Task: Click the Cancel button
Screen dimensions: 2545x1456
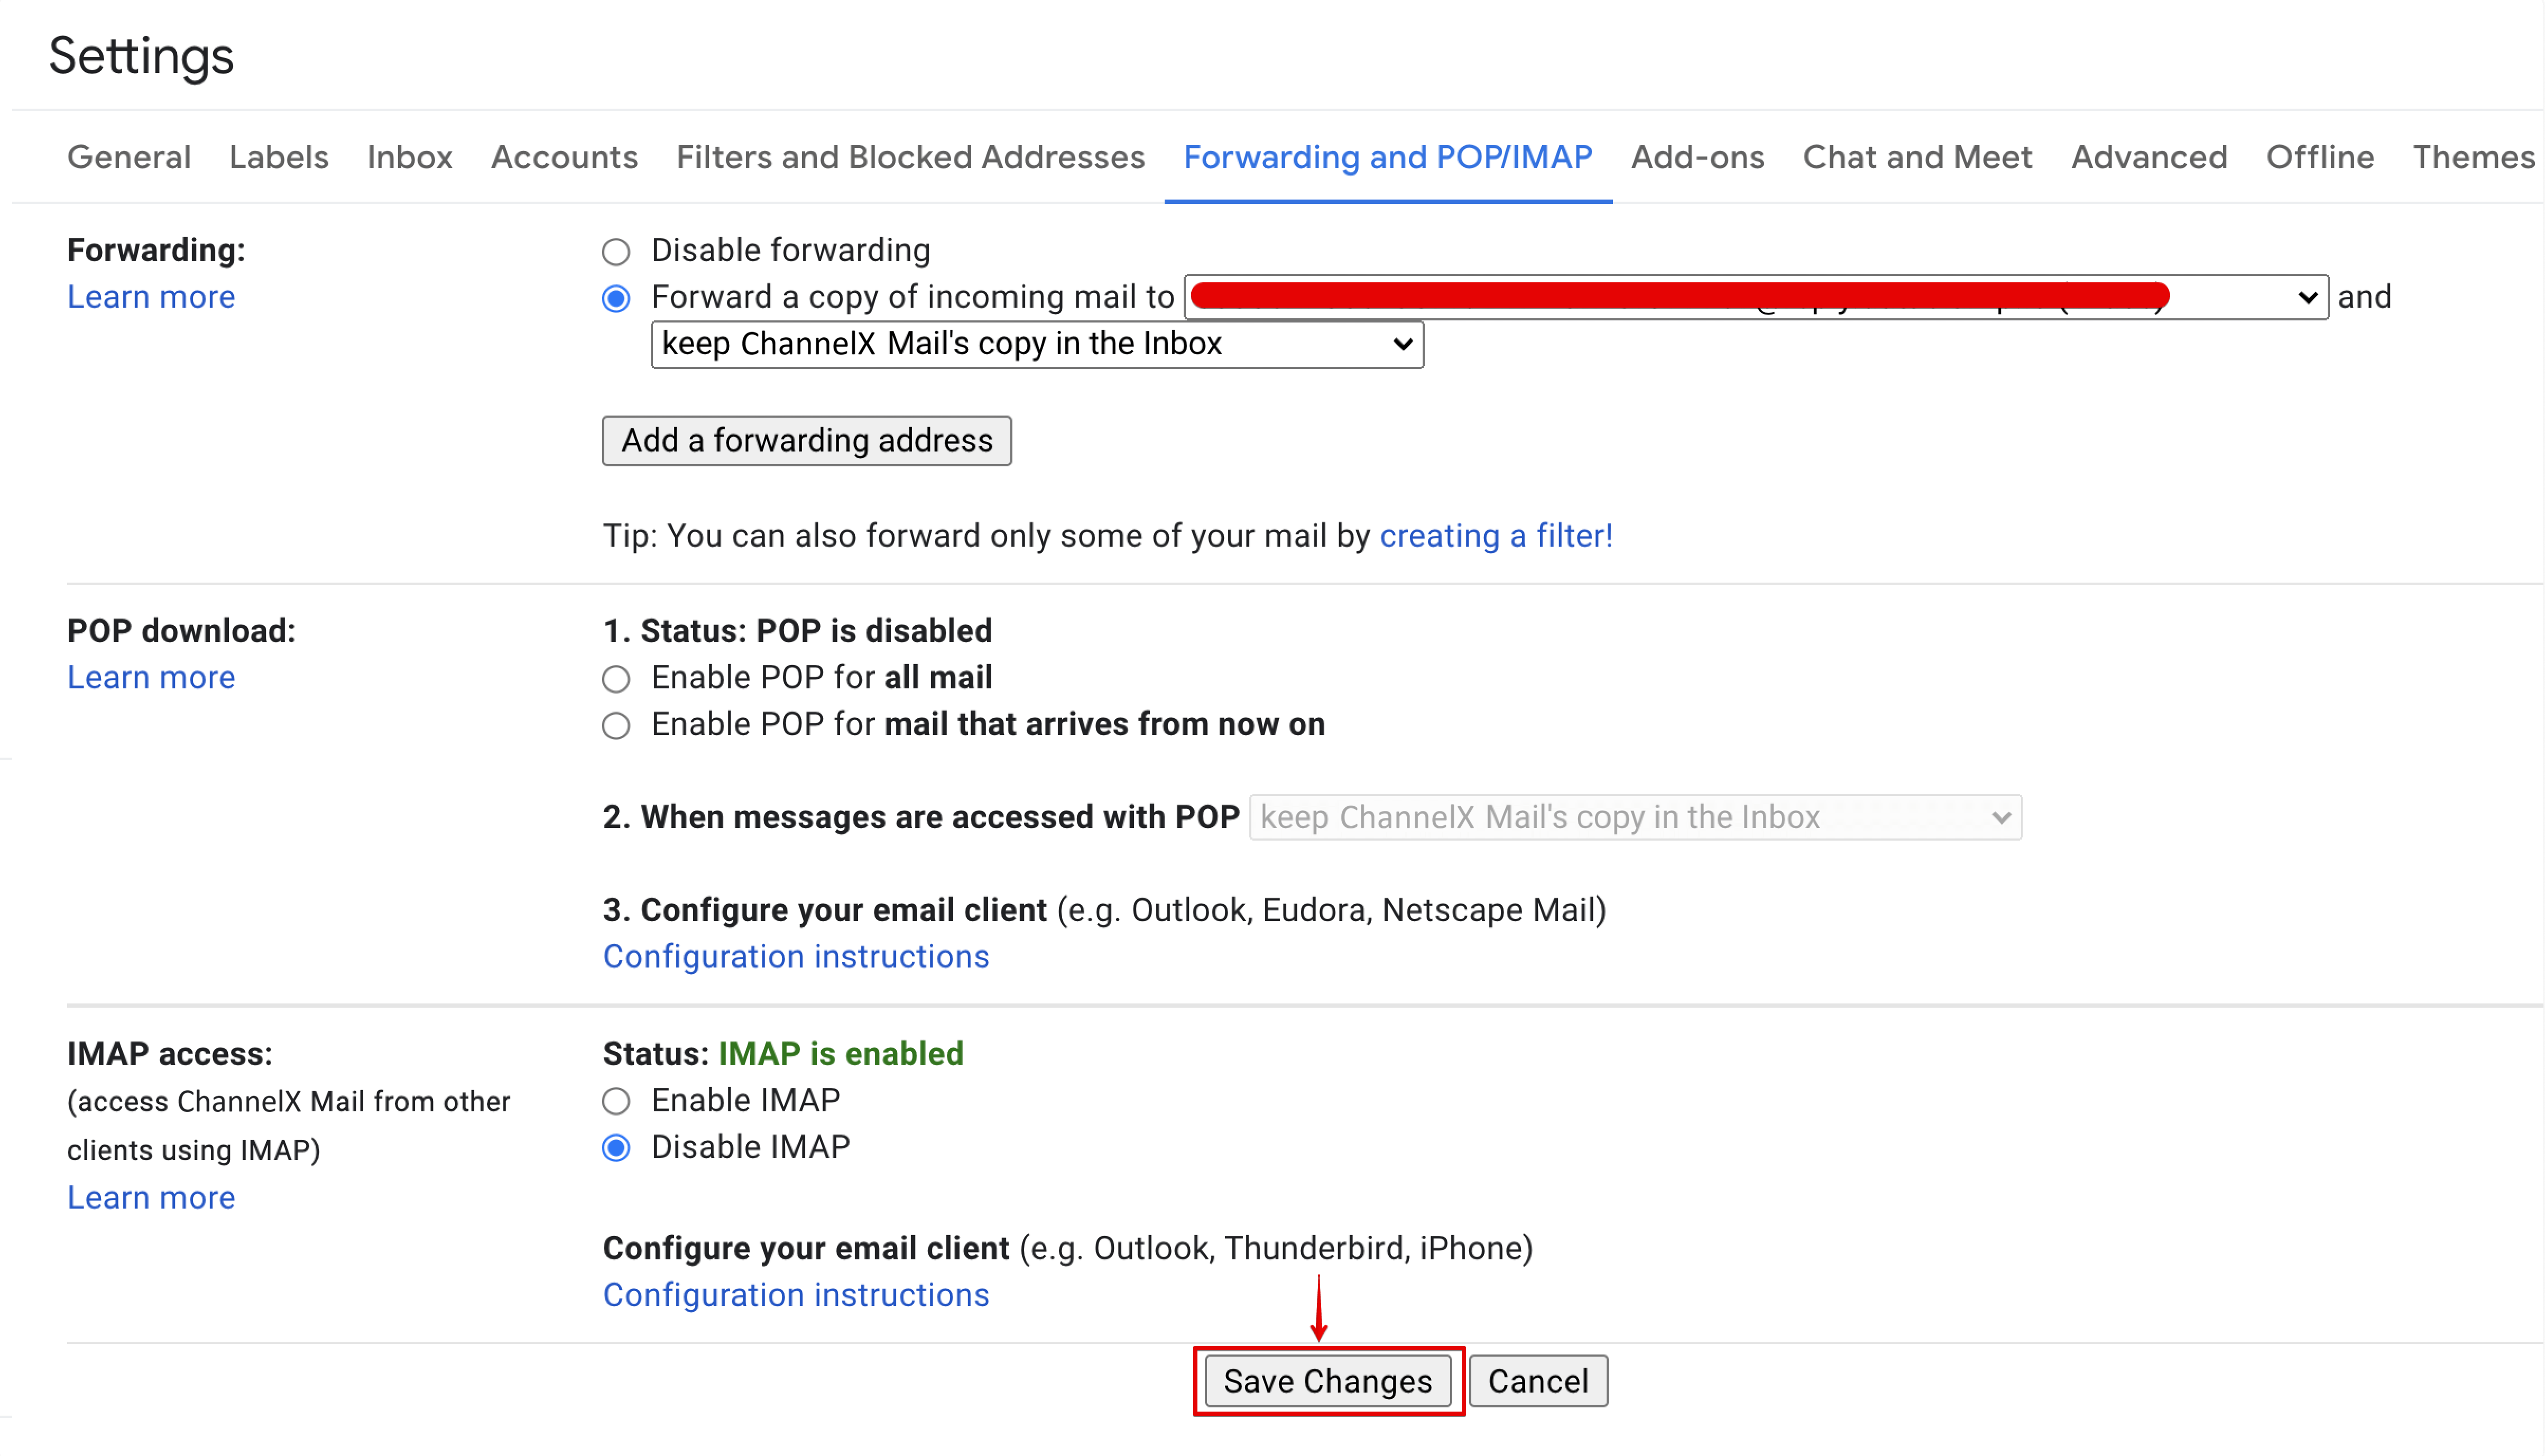Action: [1538, 1381]
